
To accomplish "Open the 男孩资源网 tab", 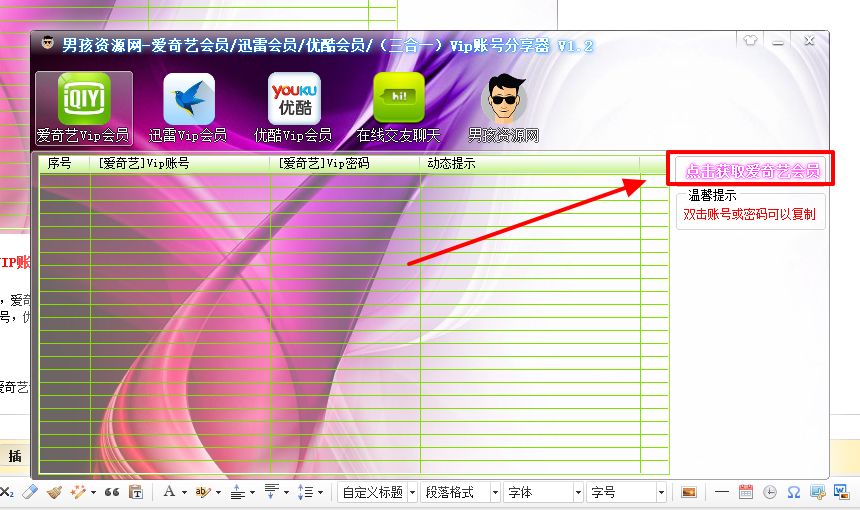I will tap(503, 109).
